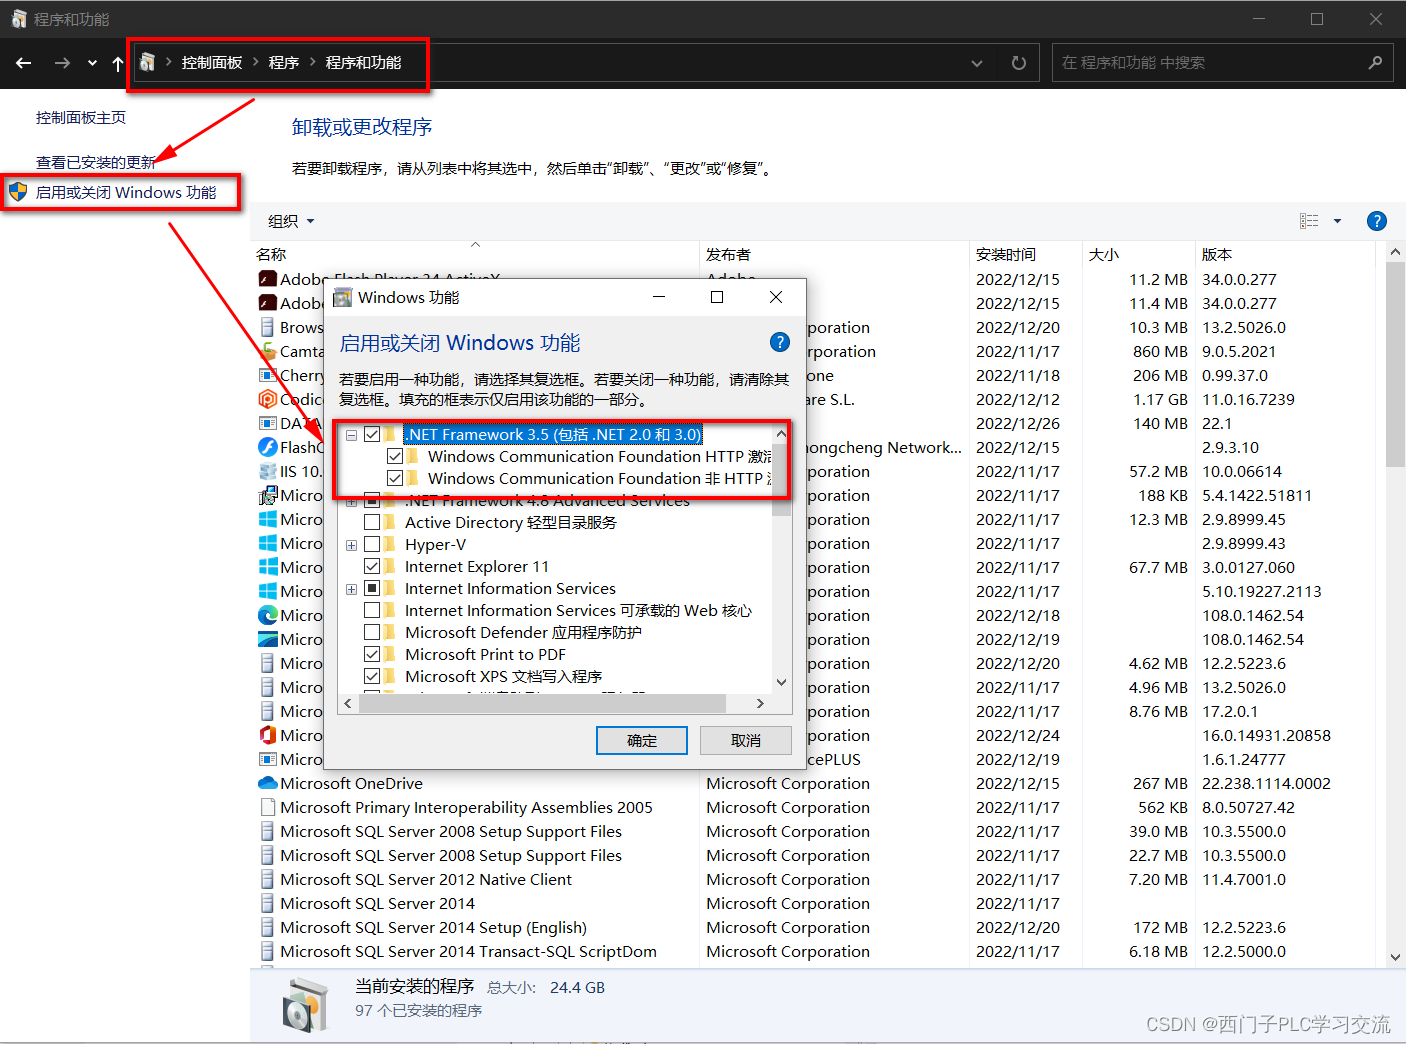Check Microsoft Defender 应用程序防护 checkbox
Viewport: 1406px width, 1044px height.
point(372,632)
